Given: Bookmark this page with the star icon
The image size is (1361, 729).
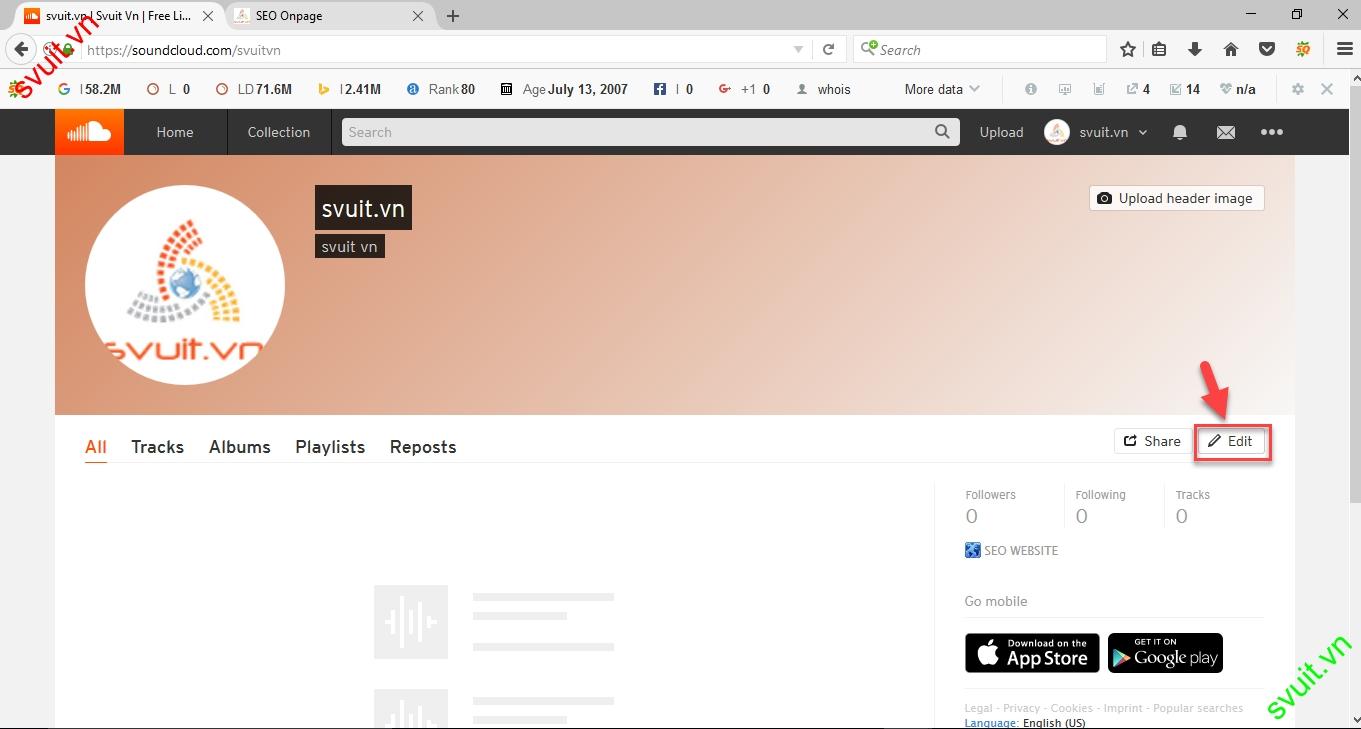Looking at the screenshot, I should [x=1128, y=49].
